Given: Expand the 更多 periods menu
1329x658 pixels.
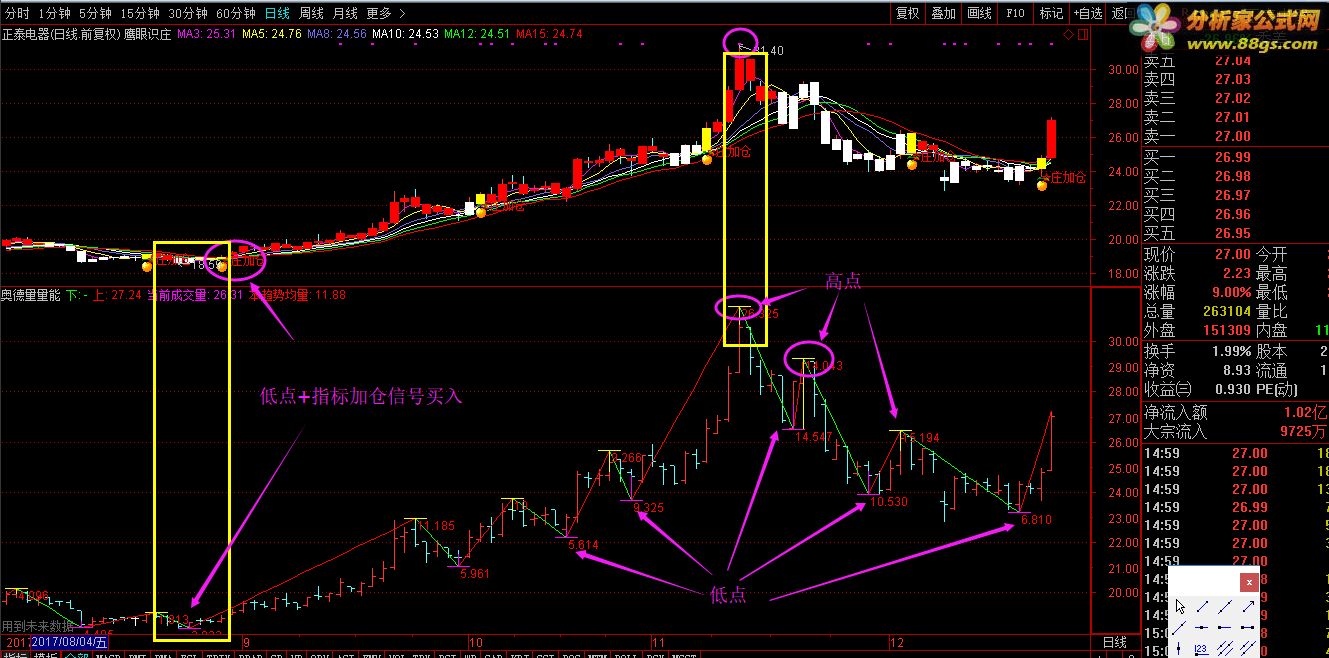Looking at the screenshot, I should pos(384,13).
